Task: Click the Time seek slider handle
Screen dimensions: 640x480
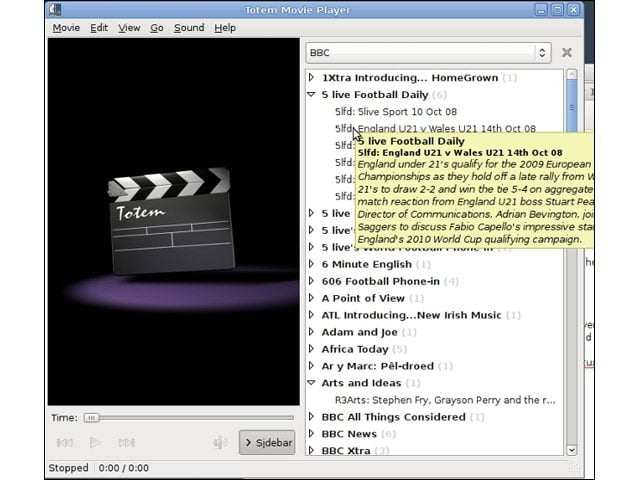Action: (91, 418)
